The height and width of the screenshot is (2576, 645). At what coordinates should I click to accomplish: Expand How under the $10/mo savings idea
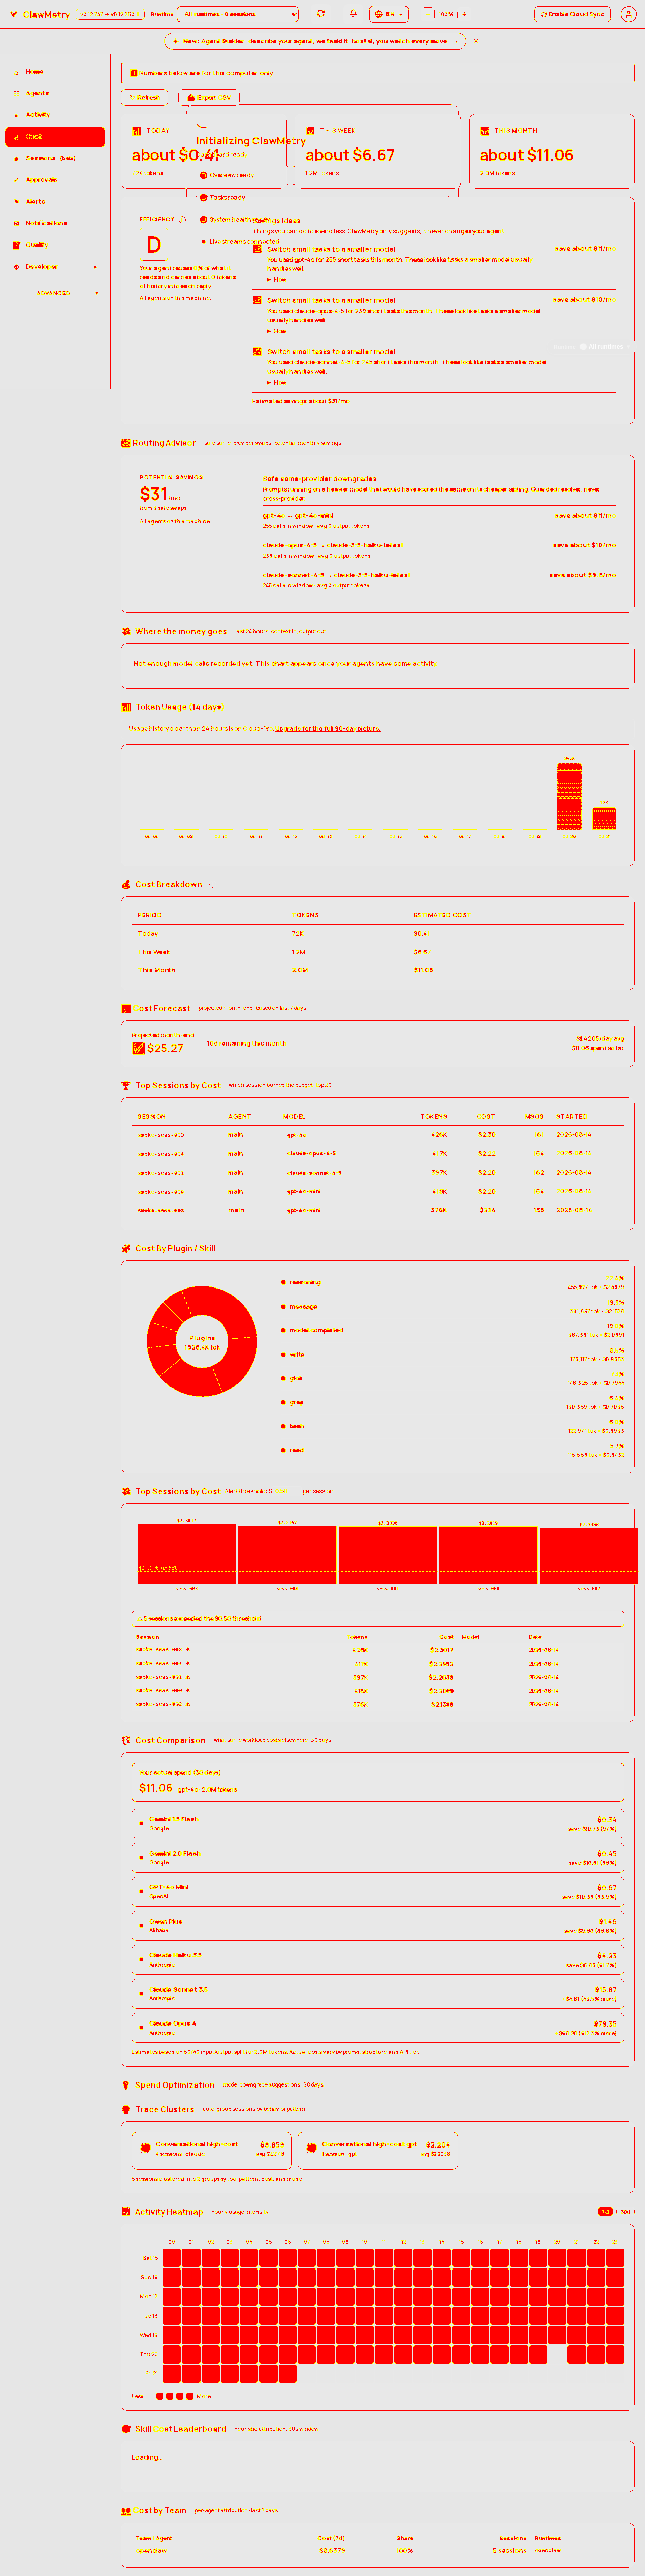point(277,331)
